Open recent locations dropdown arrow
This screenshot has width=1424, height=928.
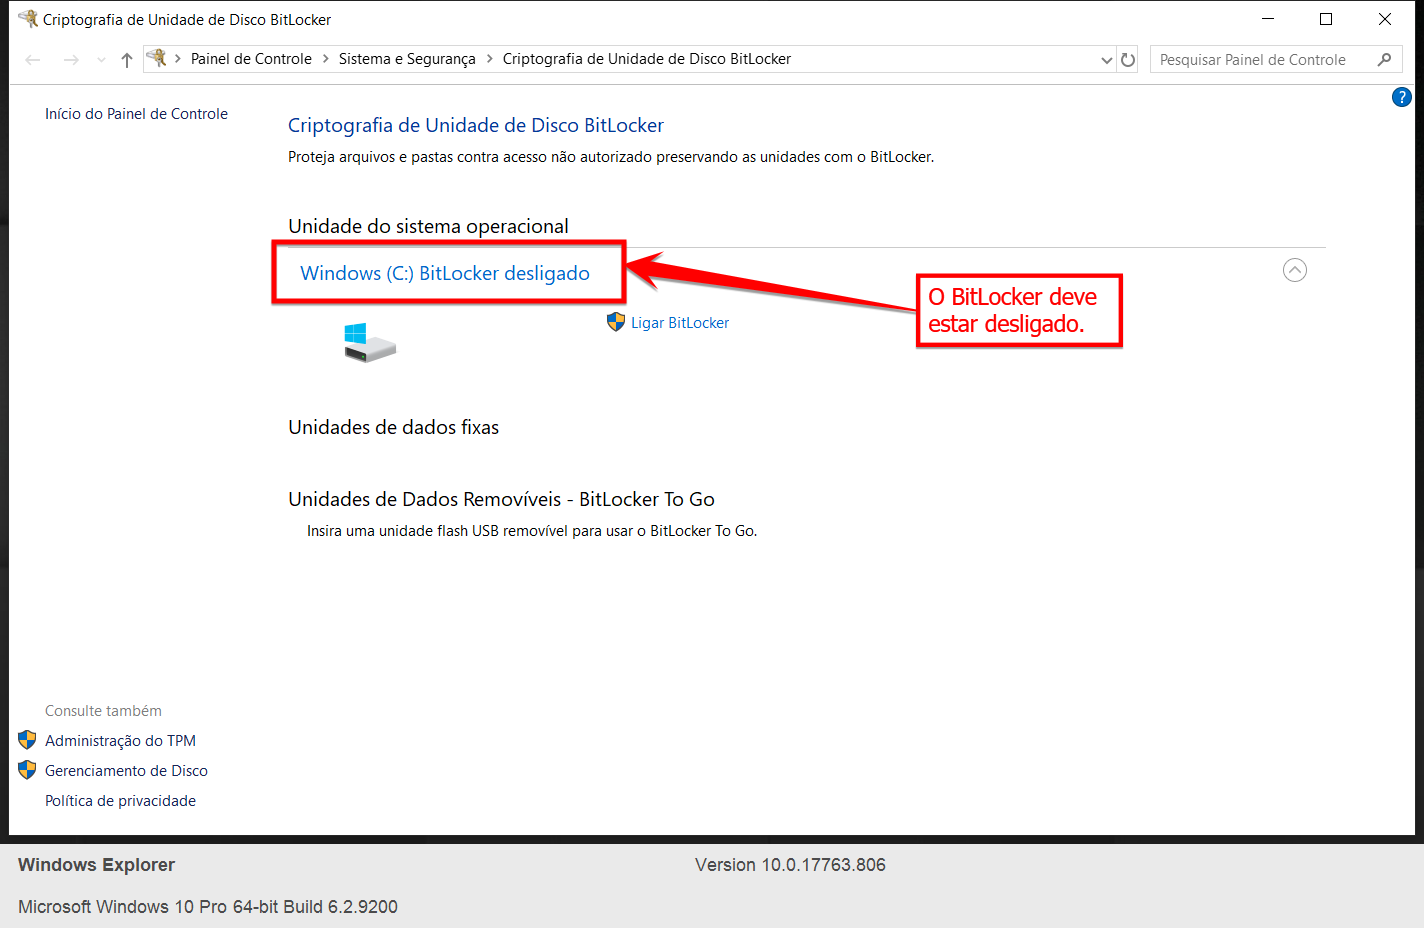click(x=101, y=60)
